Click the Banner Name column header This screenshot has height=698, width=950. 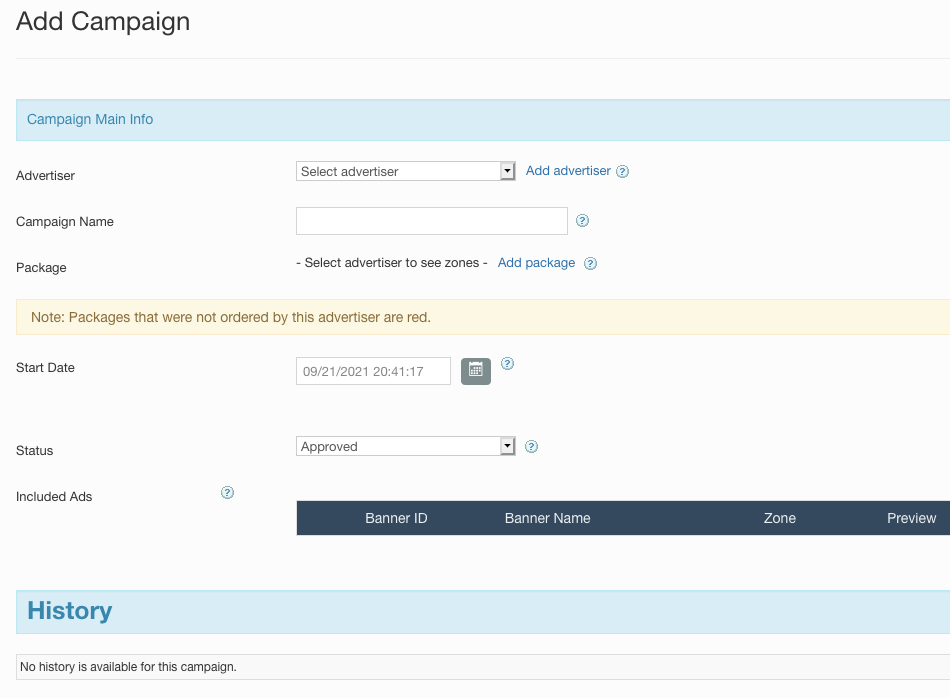(547, 518)
